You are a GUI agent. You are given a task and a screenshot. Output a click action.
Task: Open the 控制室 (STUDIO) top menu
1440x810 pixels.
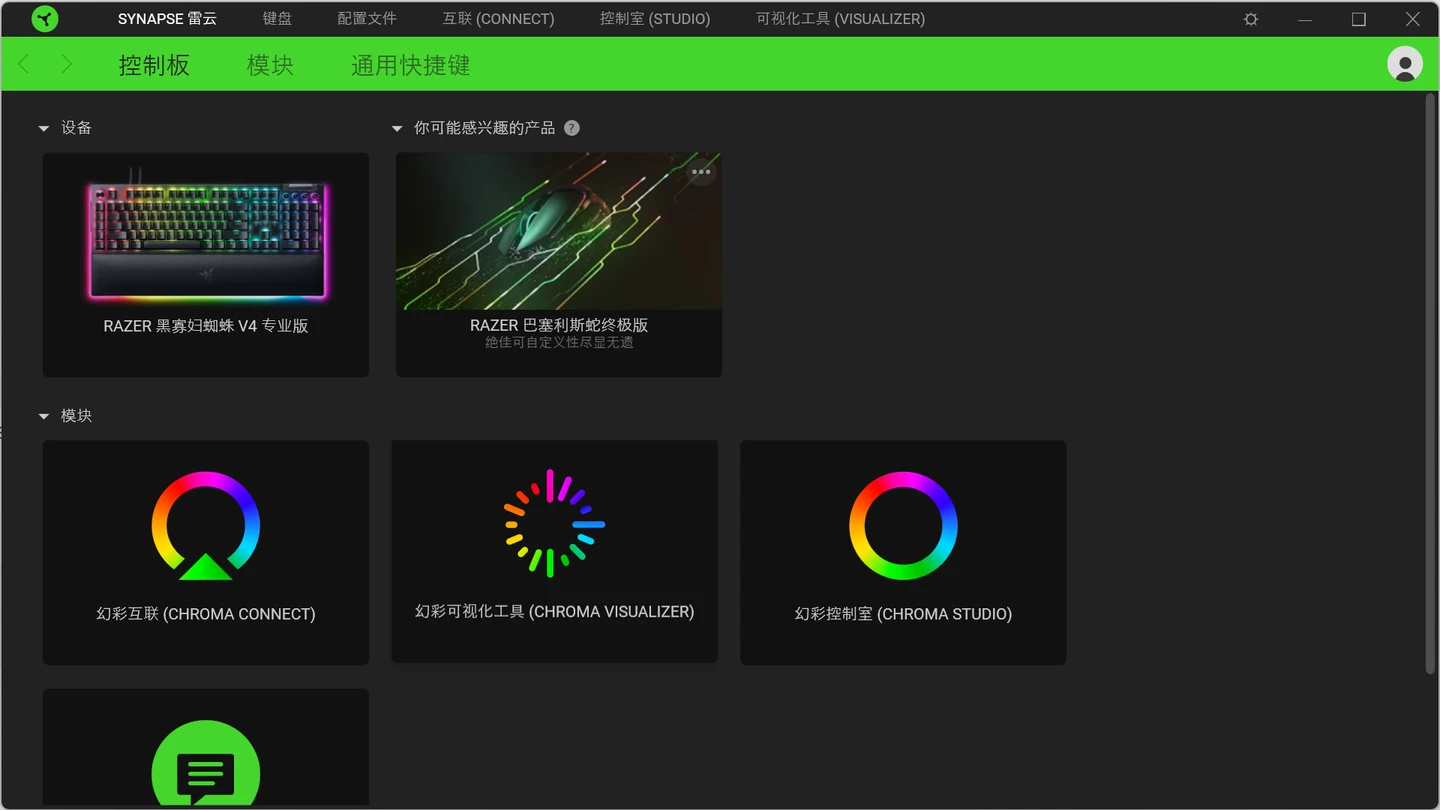[x=655, y=19]
